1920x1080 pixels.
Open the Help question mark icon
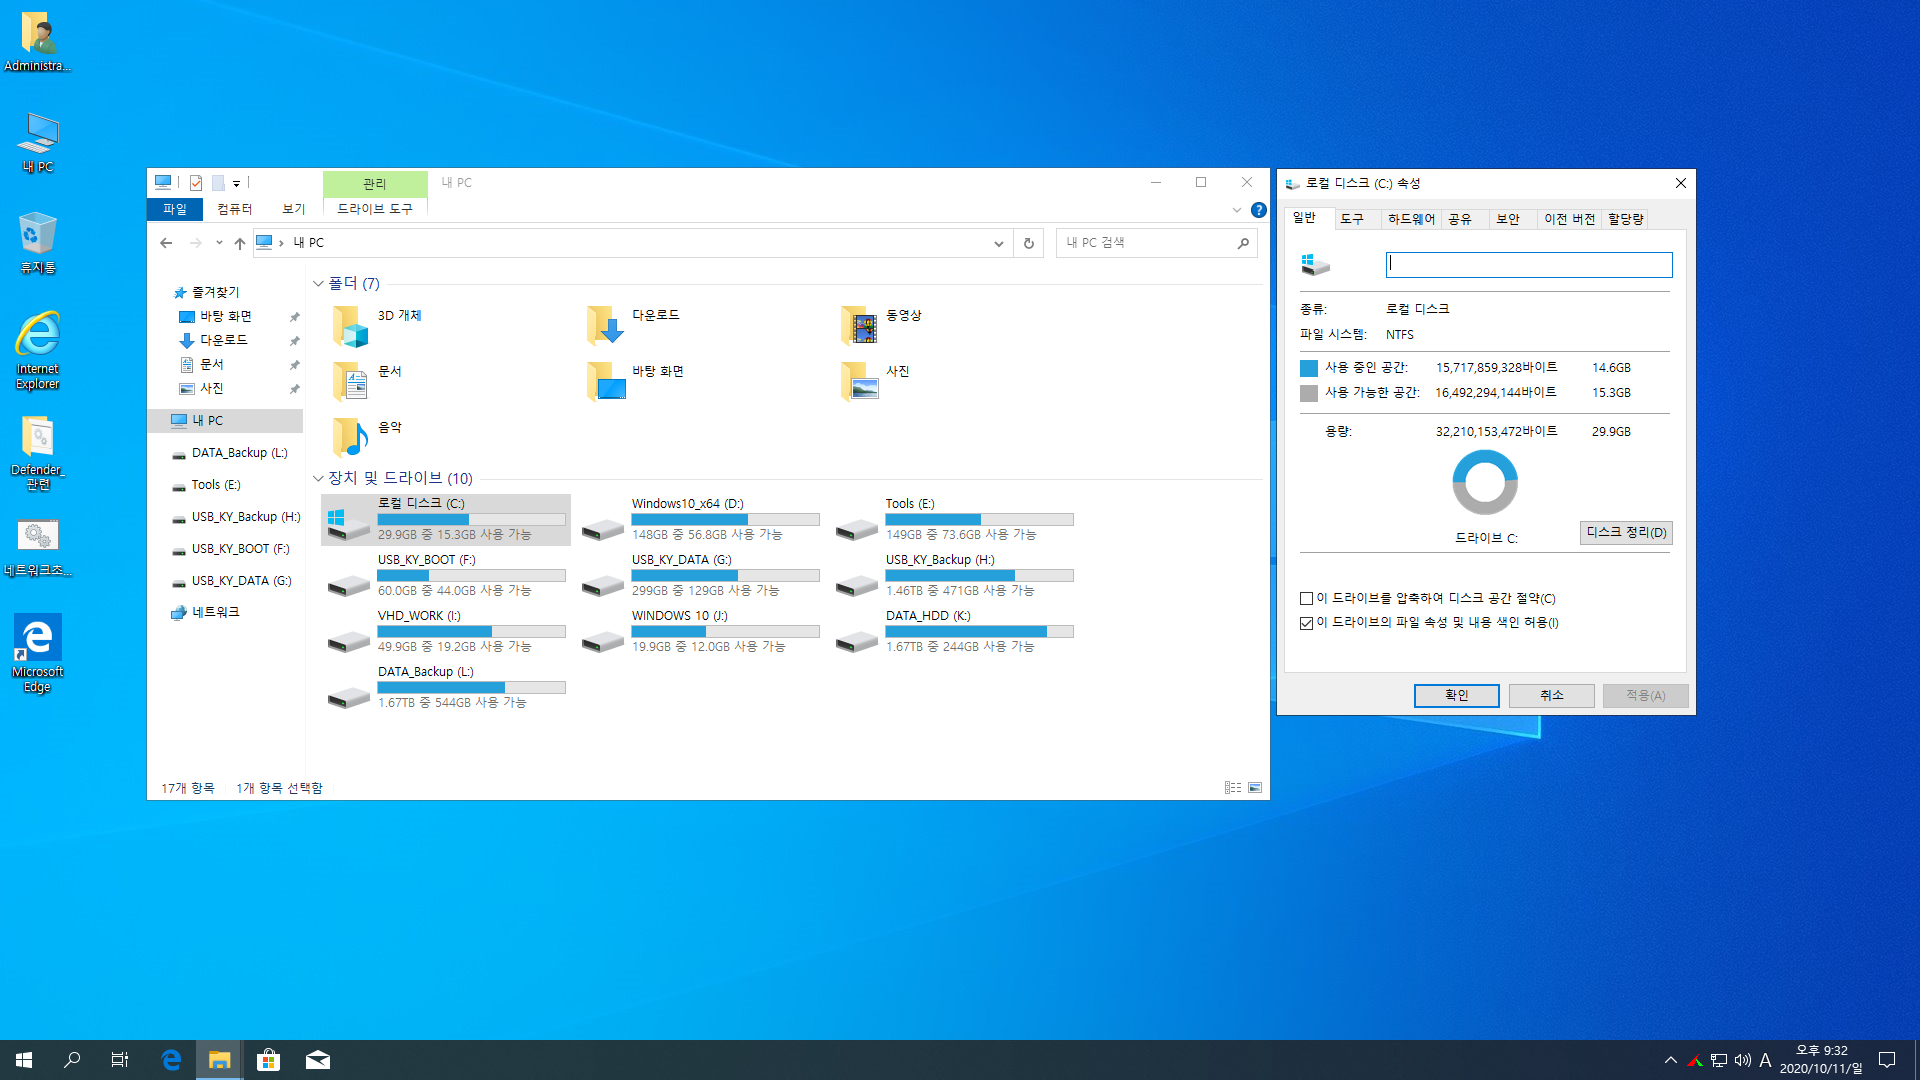point(1259,210)
